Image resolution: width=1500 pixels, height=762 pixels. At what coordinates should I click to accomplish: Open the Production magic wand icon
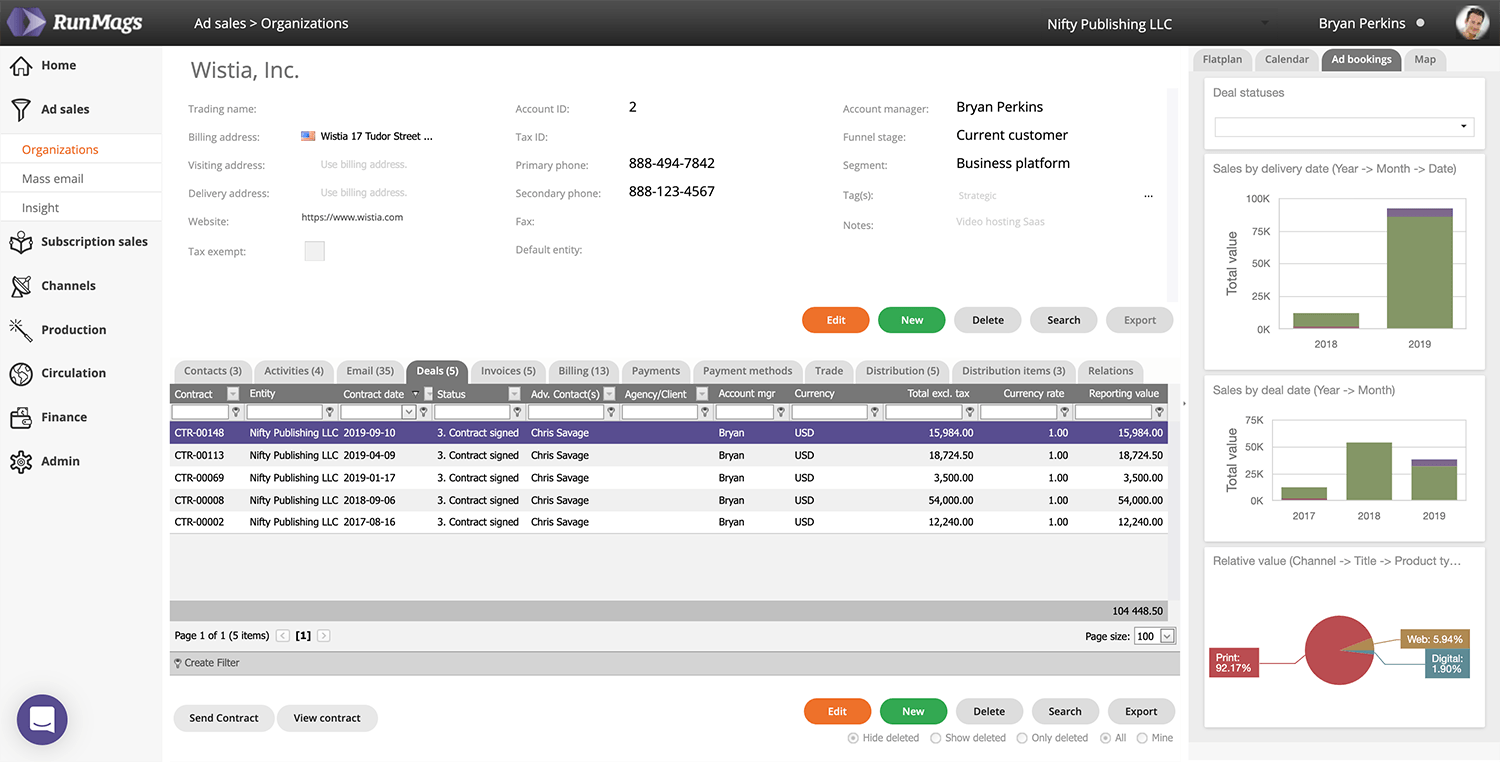(x=21, y=330)
